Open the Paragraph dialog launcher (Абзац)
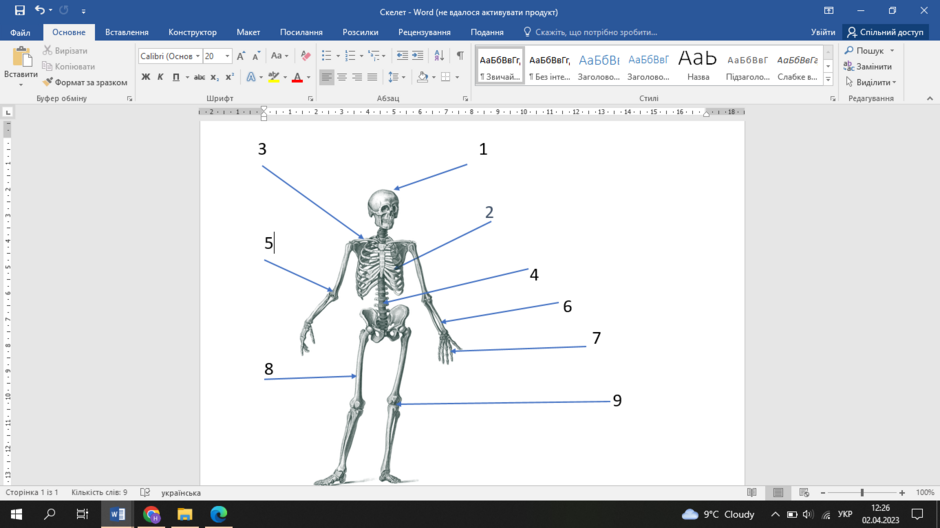Viewport: 940px width, 528px height. click(465, 98)
